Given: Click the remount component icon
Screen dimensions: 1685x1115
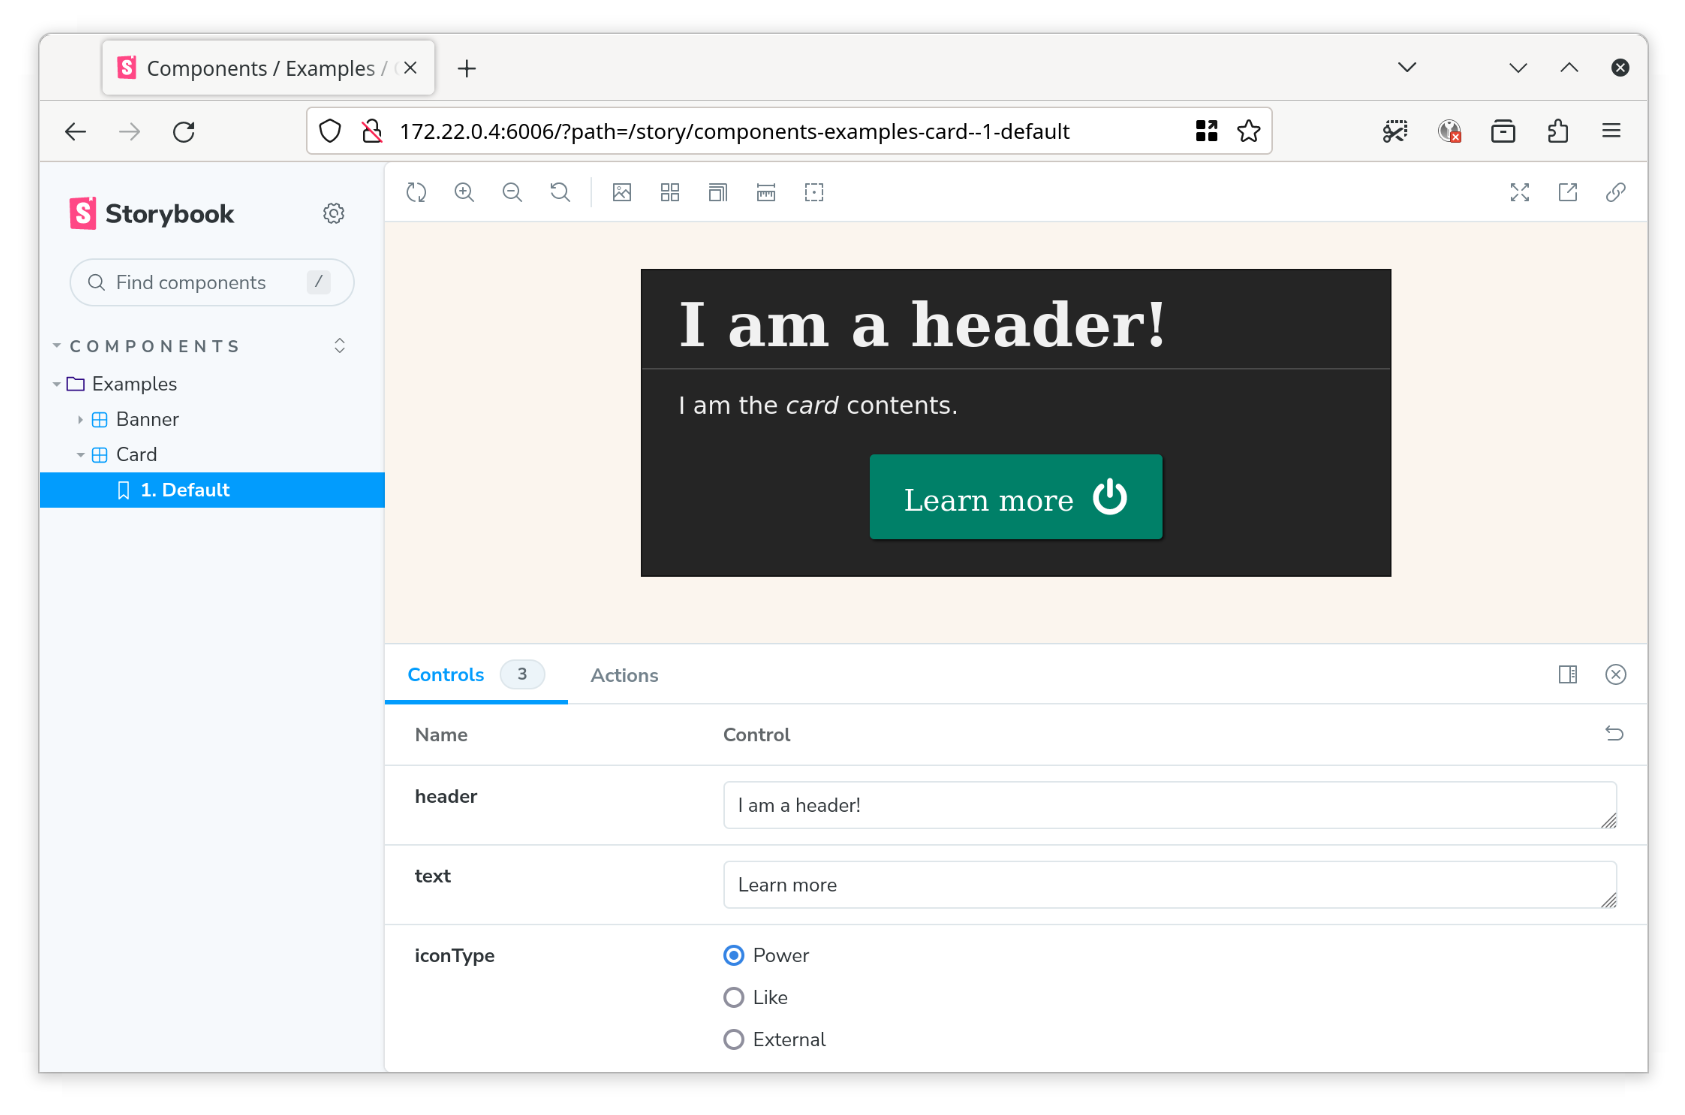Looking at the screenshot, I should tap(416, 193).
